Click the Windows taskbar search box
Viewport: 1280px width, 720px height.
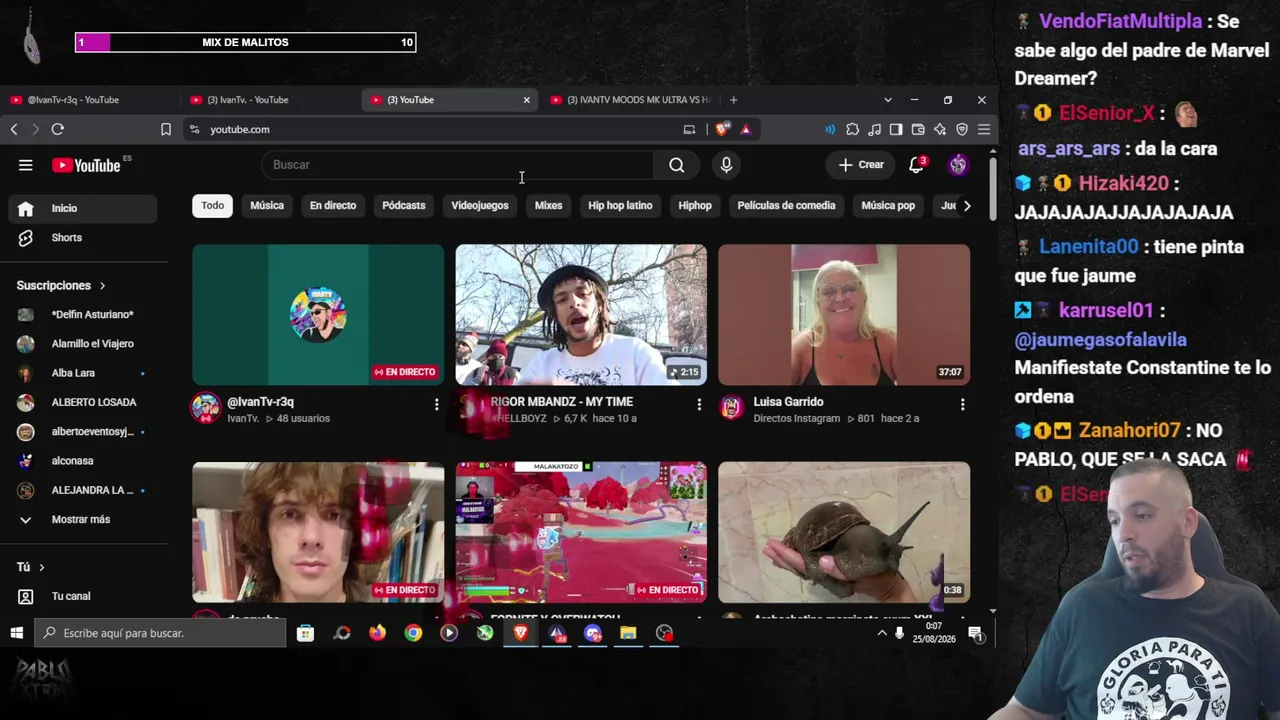click(161, 633)
